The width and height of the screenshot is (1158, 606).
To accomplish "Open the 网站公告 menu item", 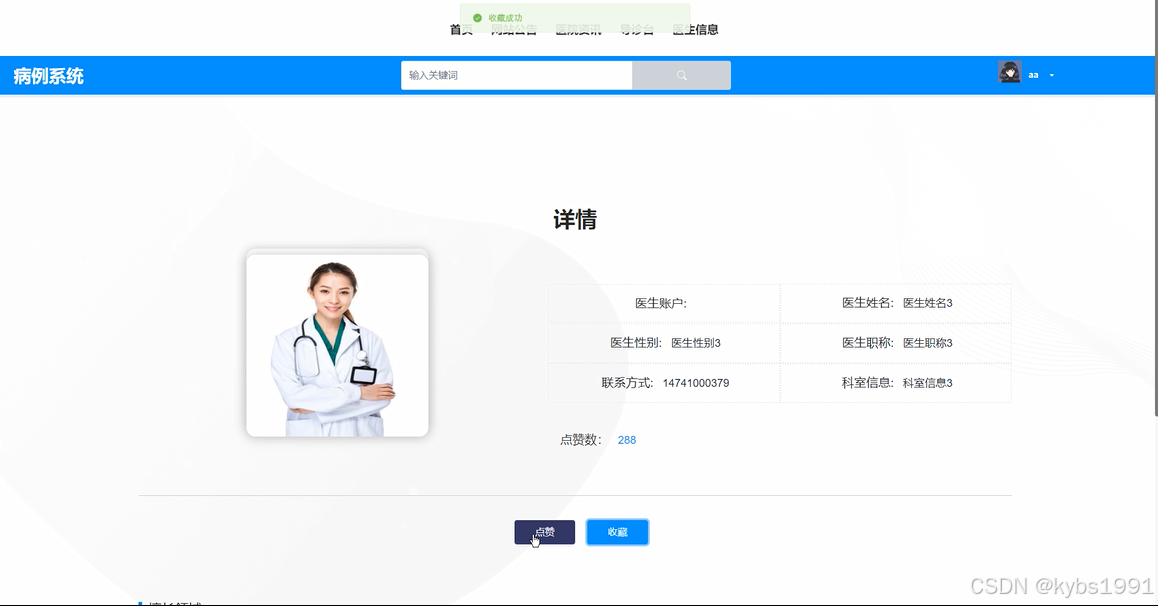I will point(514,30).
